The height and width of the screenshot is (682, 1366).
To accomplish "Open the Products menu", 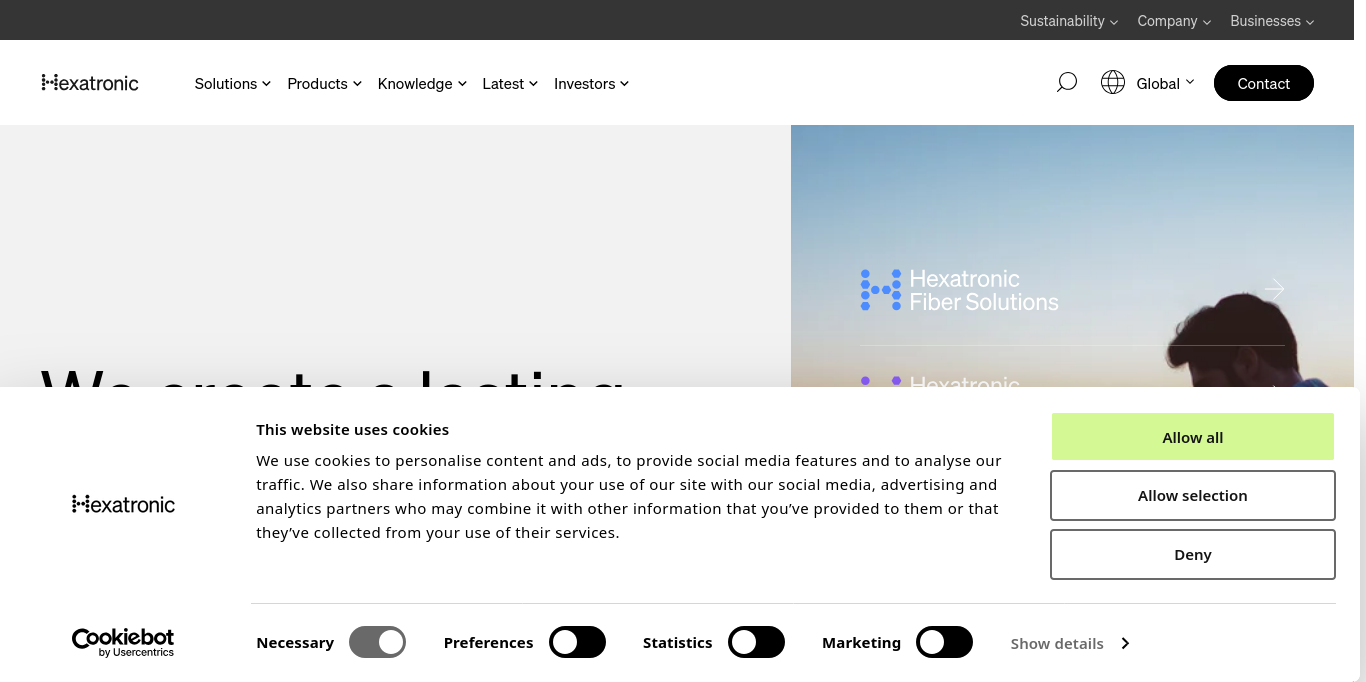I will pos(325,84).
